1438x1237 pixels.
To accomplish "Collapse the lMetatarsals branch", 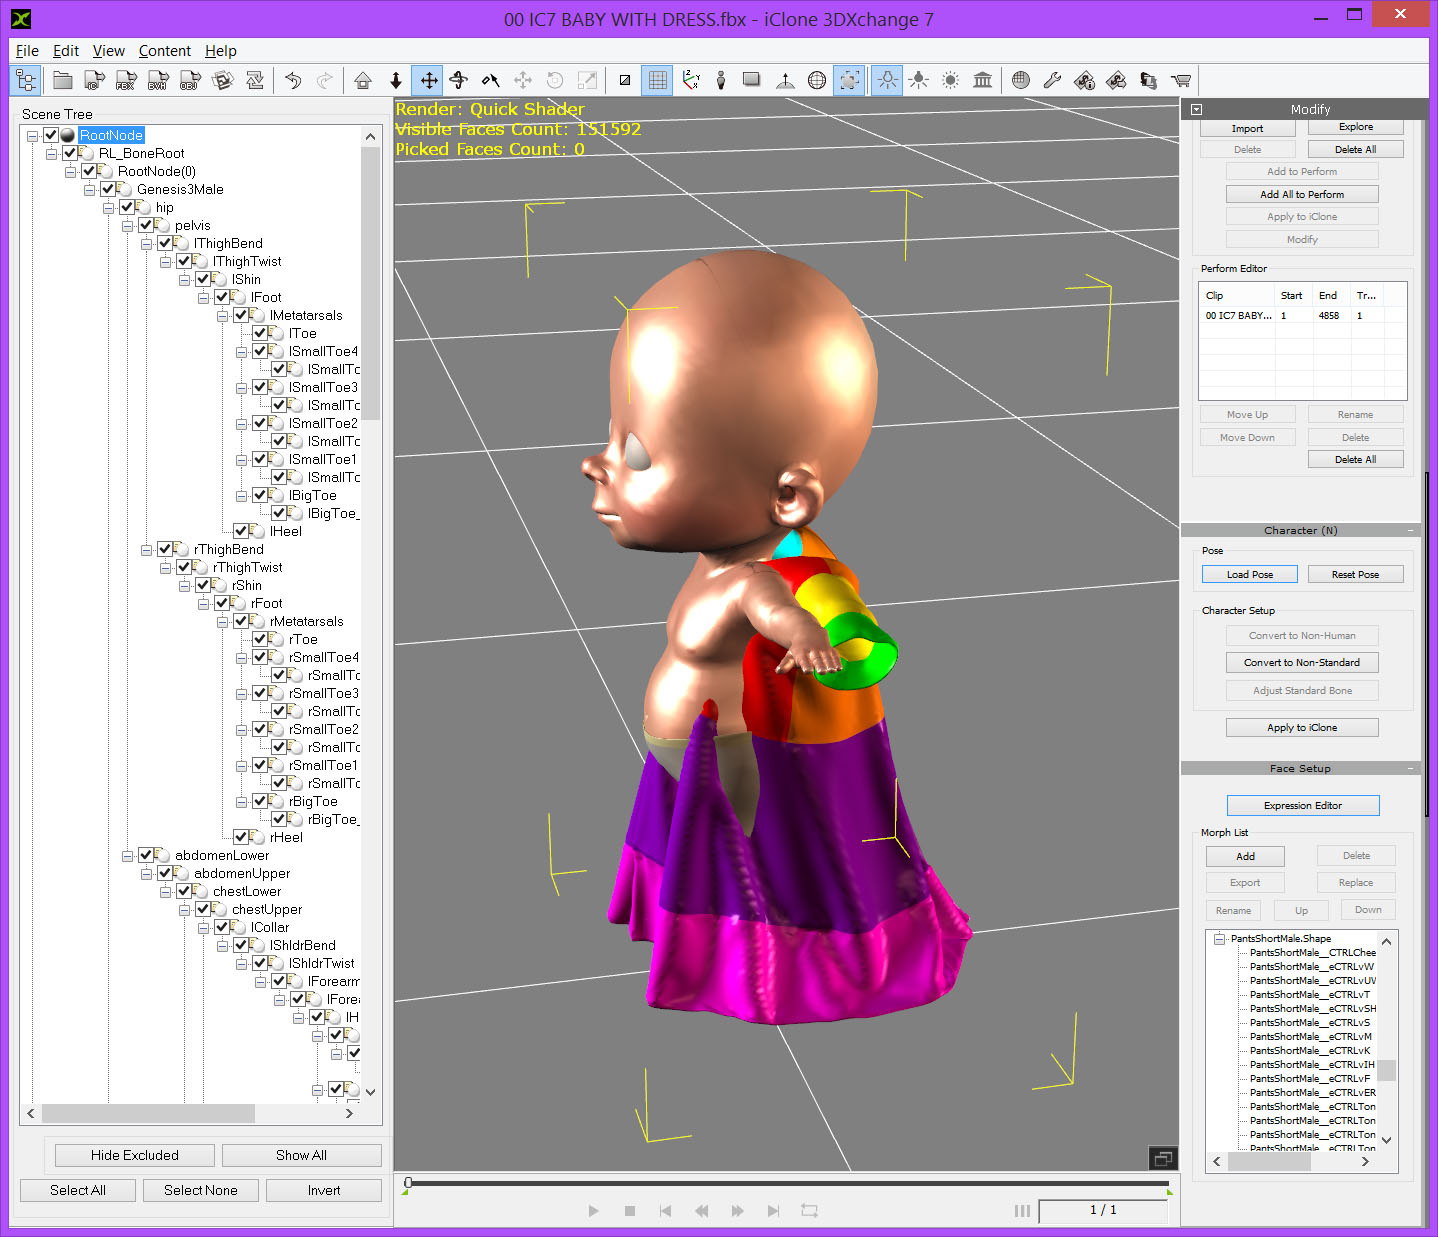I will point(222,315).
